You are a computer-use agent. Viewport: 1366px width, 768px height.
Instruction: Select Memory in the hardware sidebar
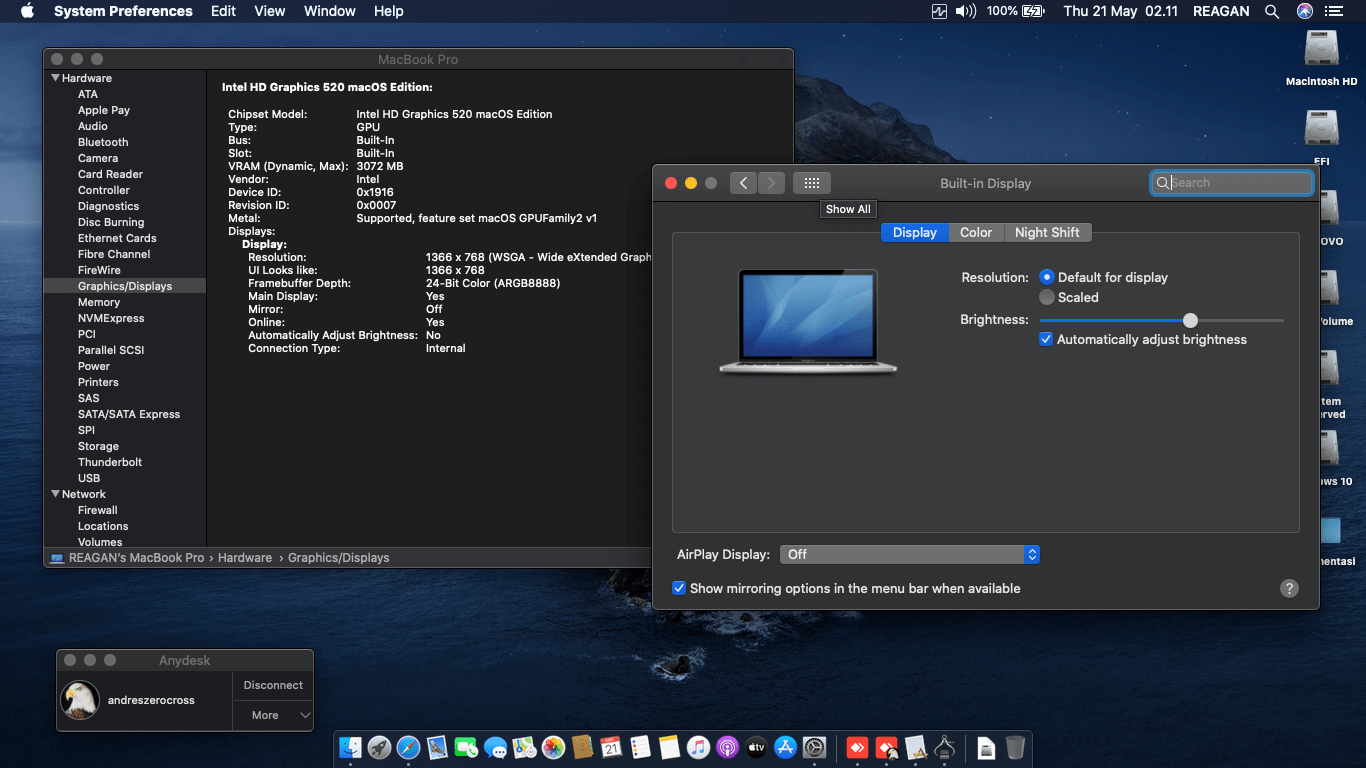[x=99, y=302]
